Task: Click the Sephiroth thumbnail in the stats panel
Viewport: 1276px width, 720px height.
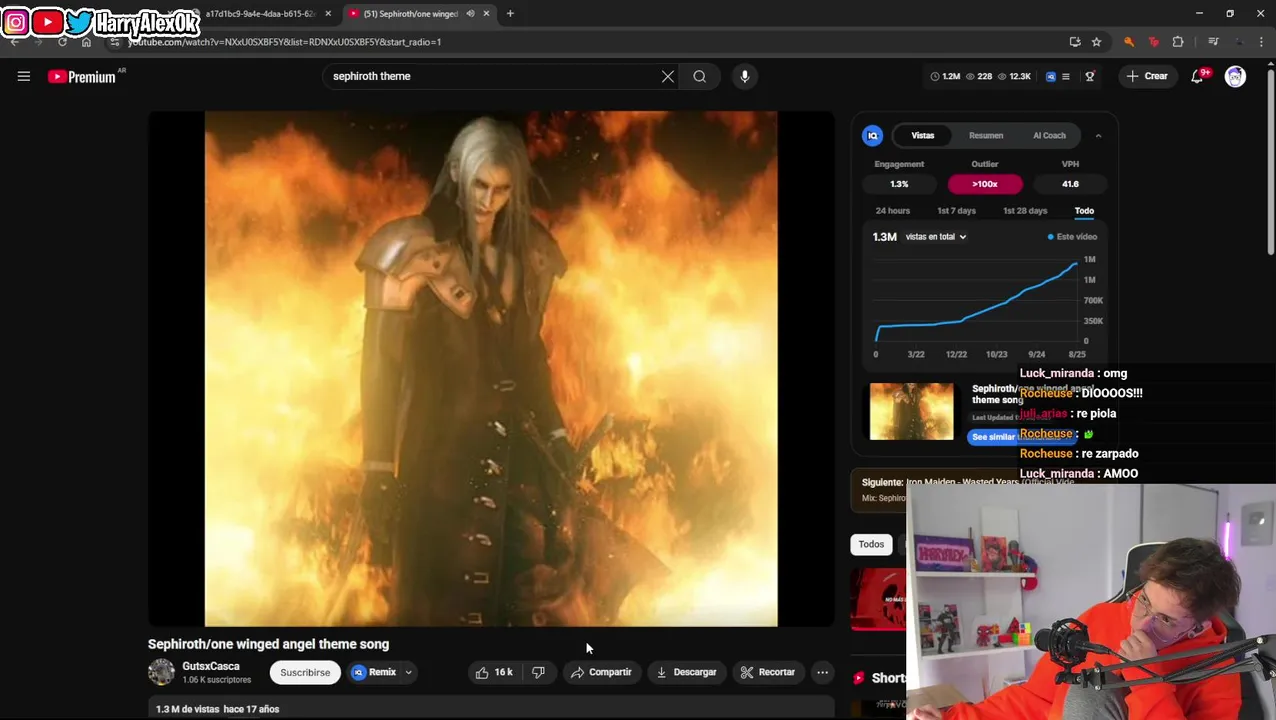Action: [x=911, y=411]
